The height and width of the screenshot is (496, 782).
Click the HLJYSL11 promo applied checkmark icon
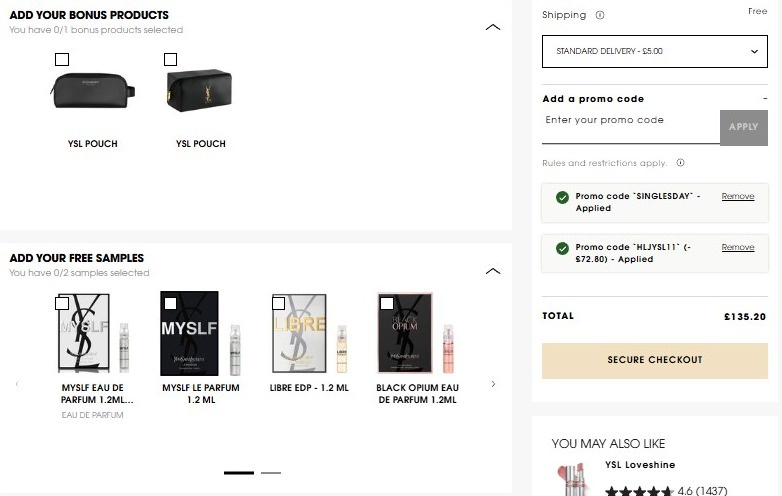click(x=562, y=248)
